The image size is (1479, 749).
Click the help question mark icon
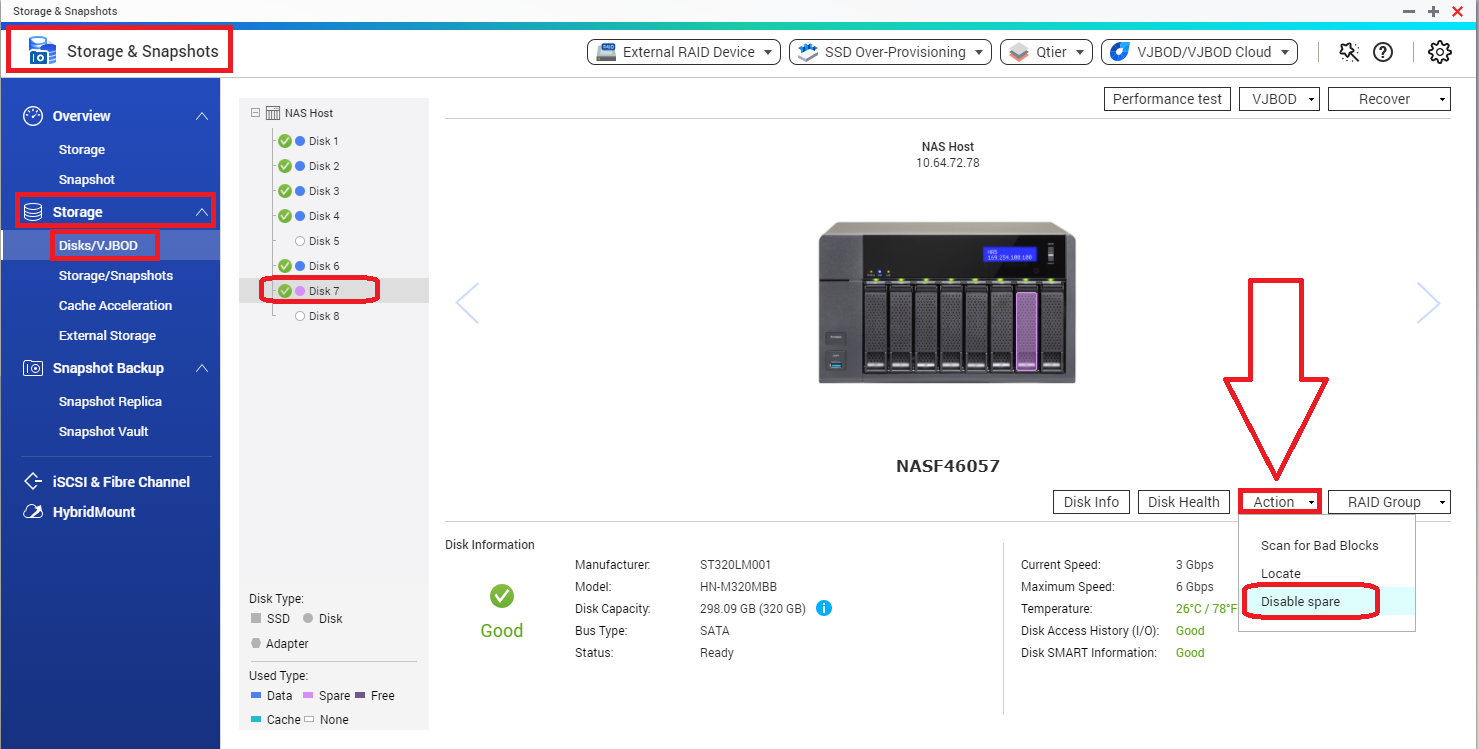click(x=1383, y=52)
